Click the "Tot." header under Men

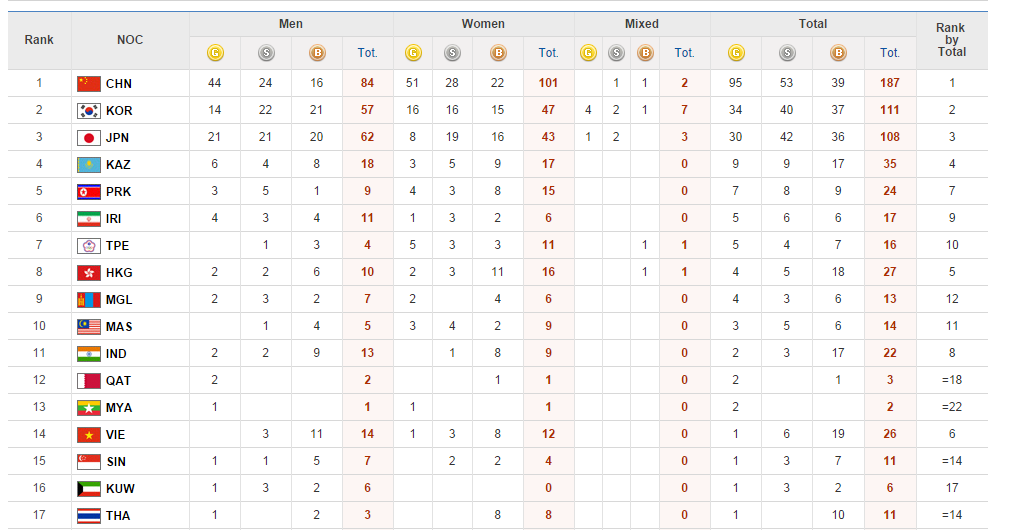367,53
